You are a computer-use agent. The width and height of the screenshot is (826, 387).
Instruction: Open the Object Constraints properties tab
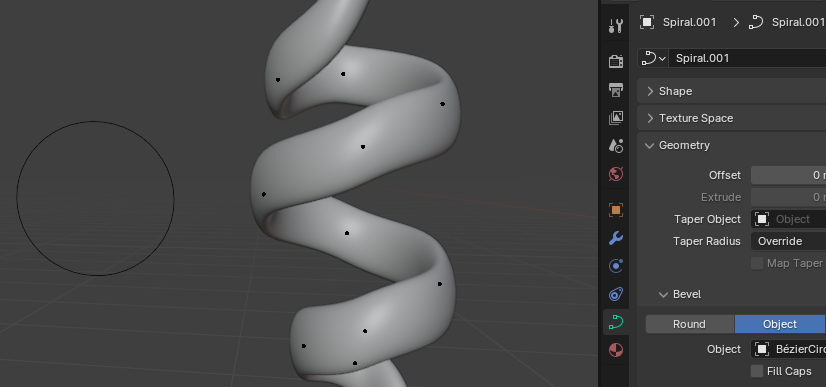click(615, 294)
